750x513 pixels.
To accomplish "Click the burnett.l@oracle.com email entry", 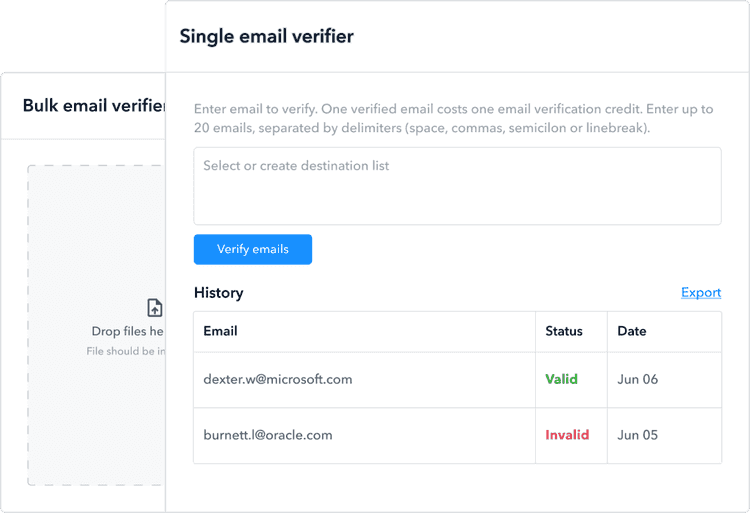I will pos(268,435).
